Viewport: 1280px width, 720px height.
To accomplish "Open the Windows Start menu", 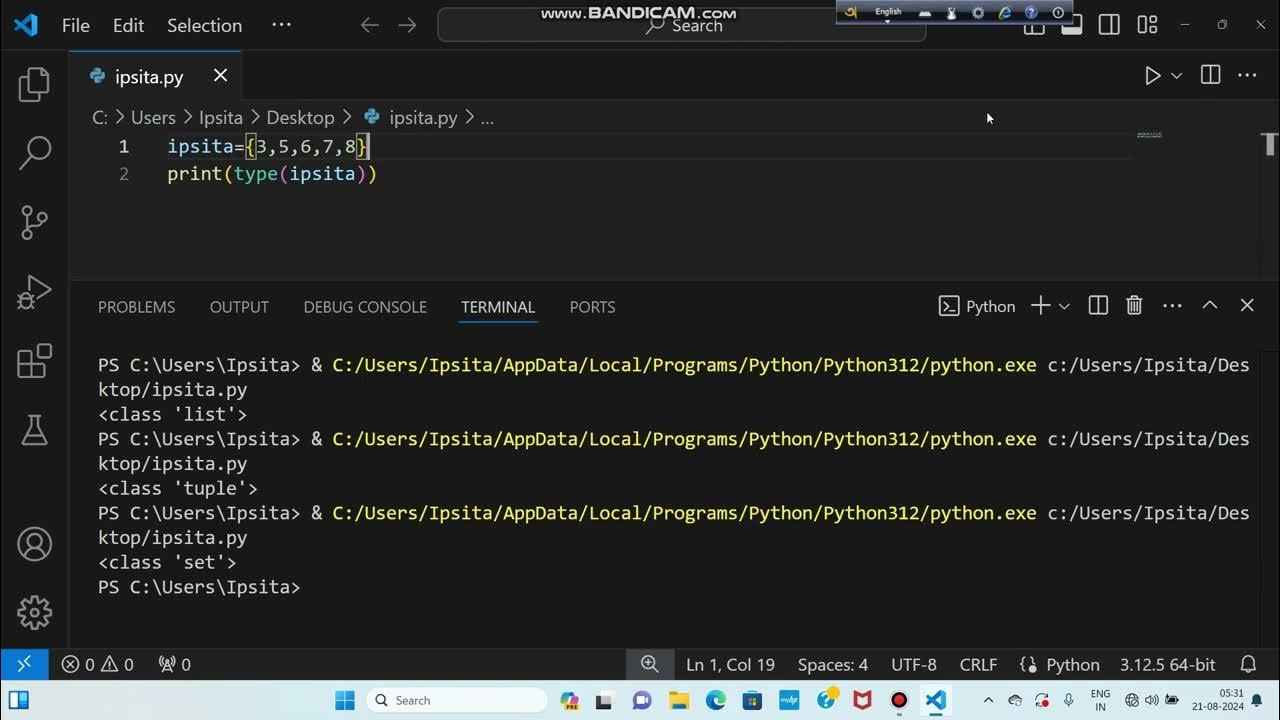I will pos(344,700).
